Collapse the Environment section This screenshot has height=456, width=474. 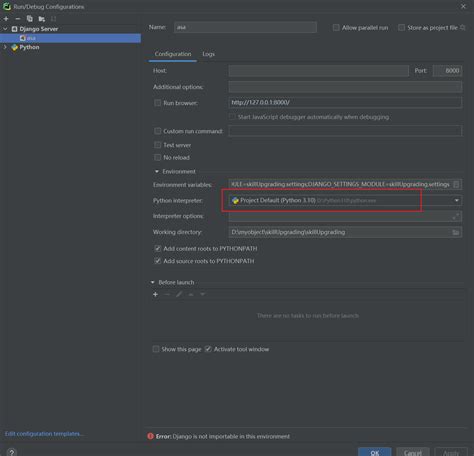pos(157,171)
